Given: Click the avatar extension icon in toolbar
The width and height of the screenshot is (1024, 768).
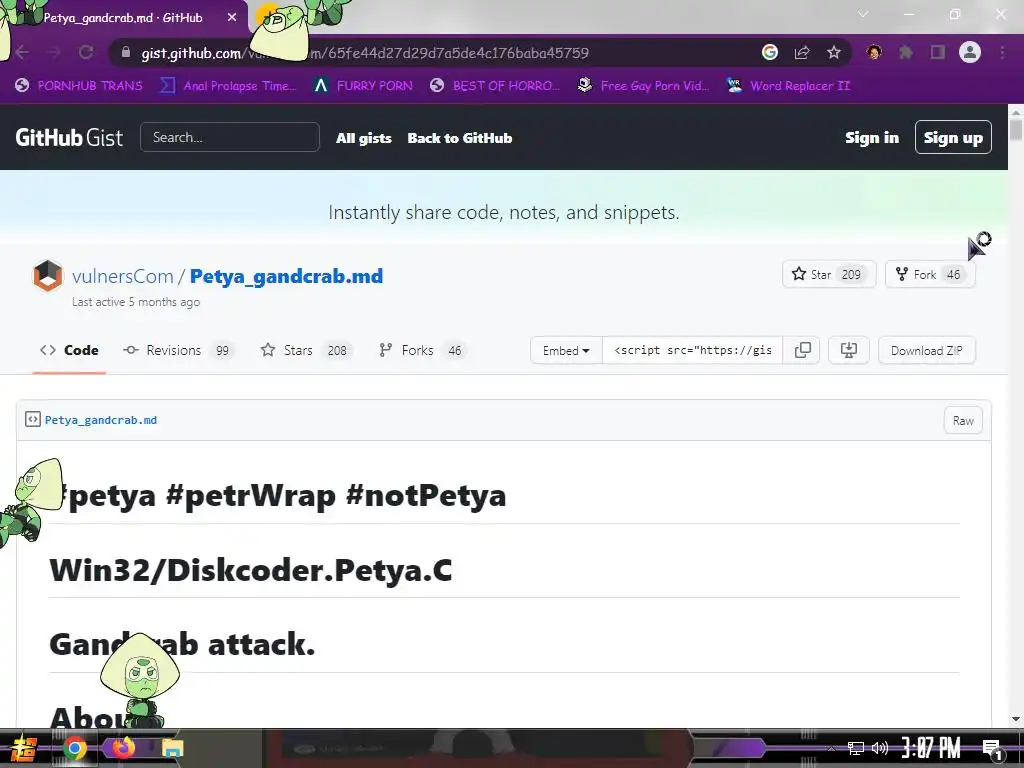Looking at the screenshot, I should click(x=874, y=52).
